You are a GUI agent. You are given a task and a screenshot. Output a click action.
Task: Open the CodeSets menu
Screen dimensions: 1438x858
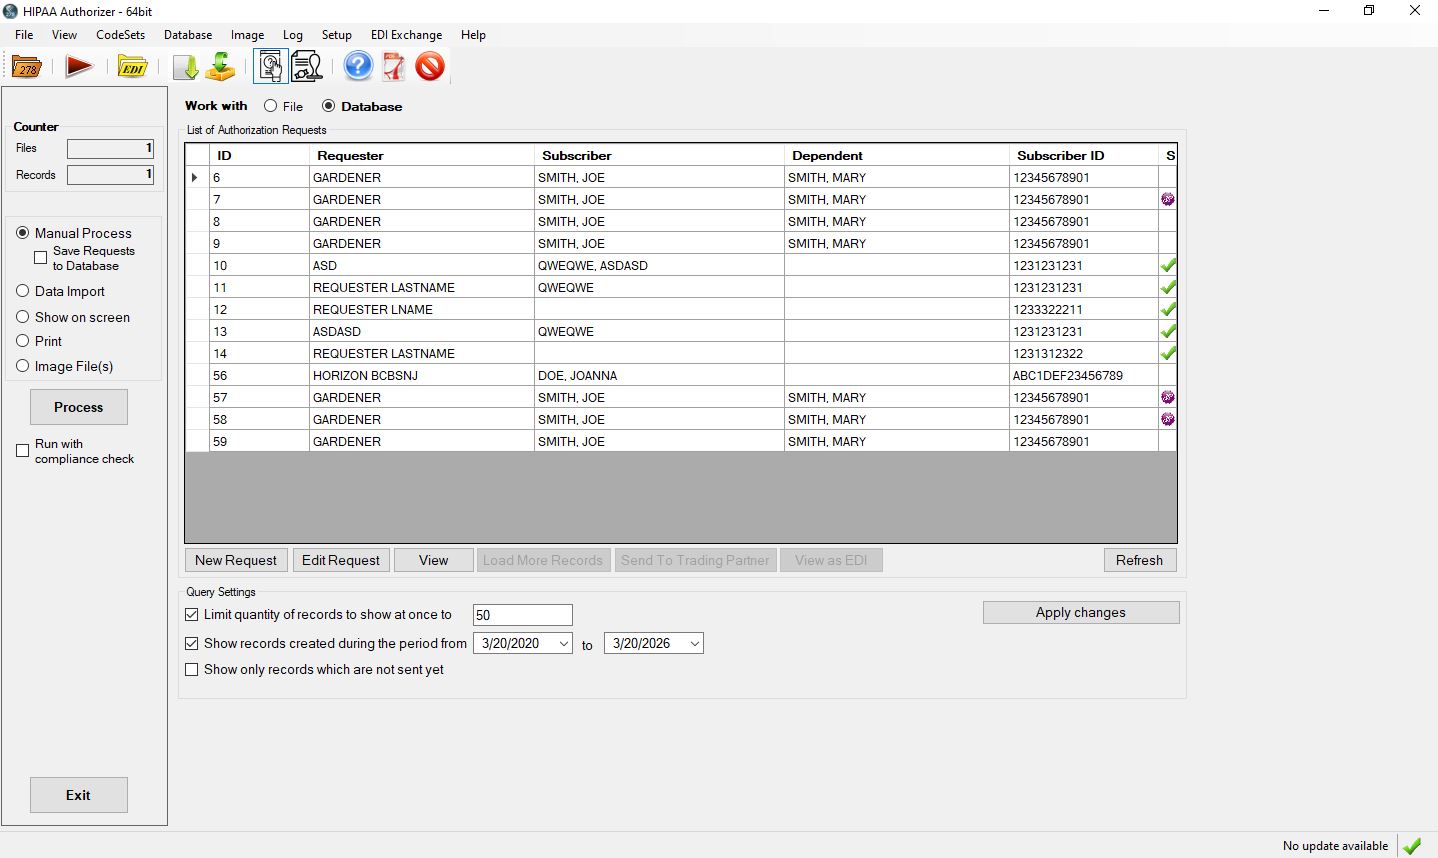[x=120, y=34]
